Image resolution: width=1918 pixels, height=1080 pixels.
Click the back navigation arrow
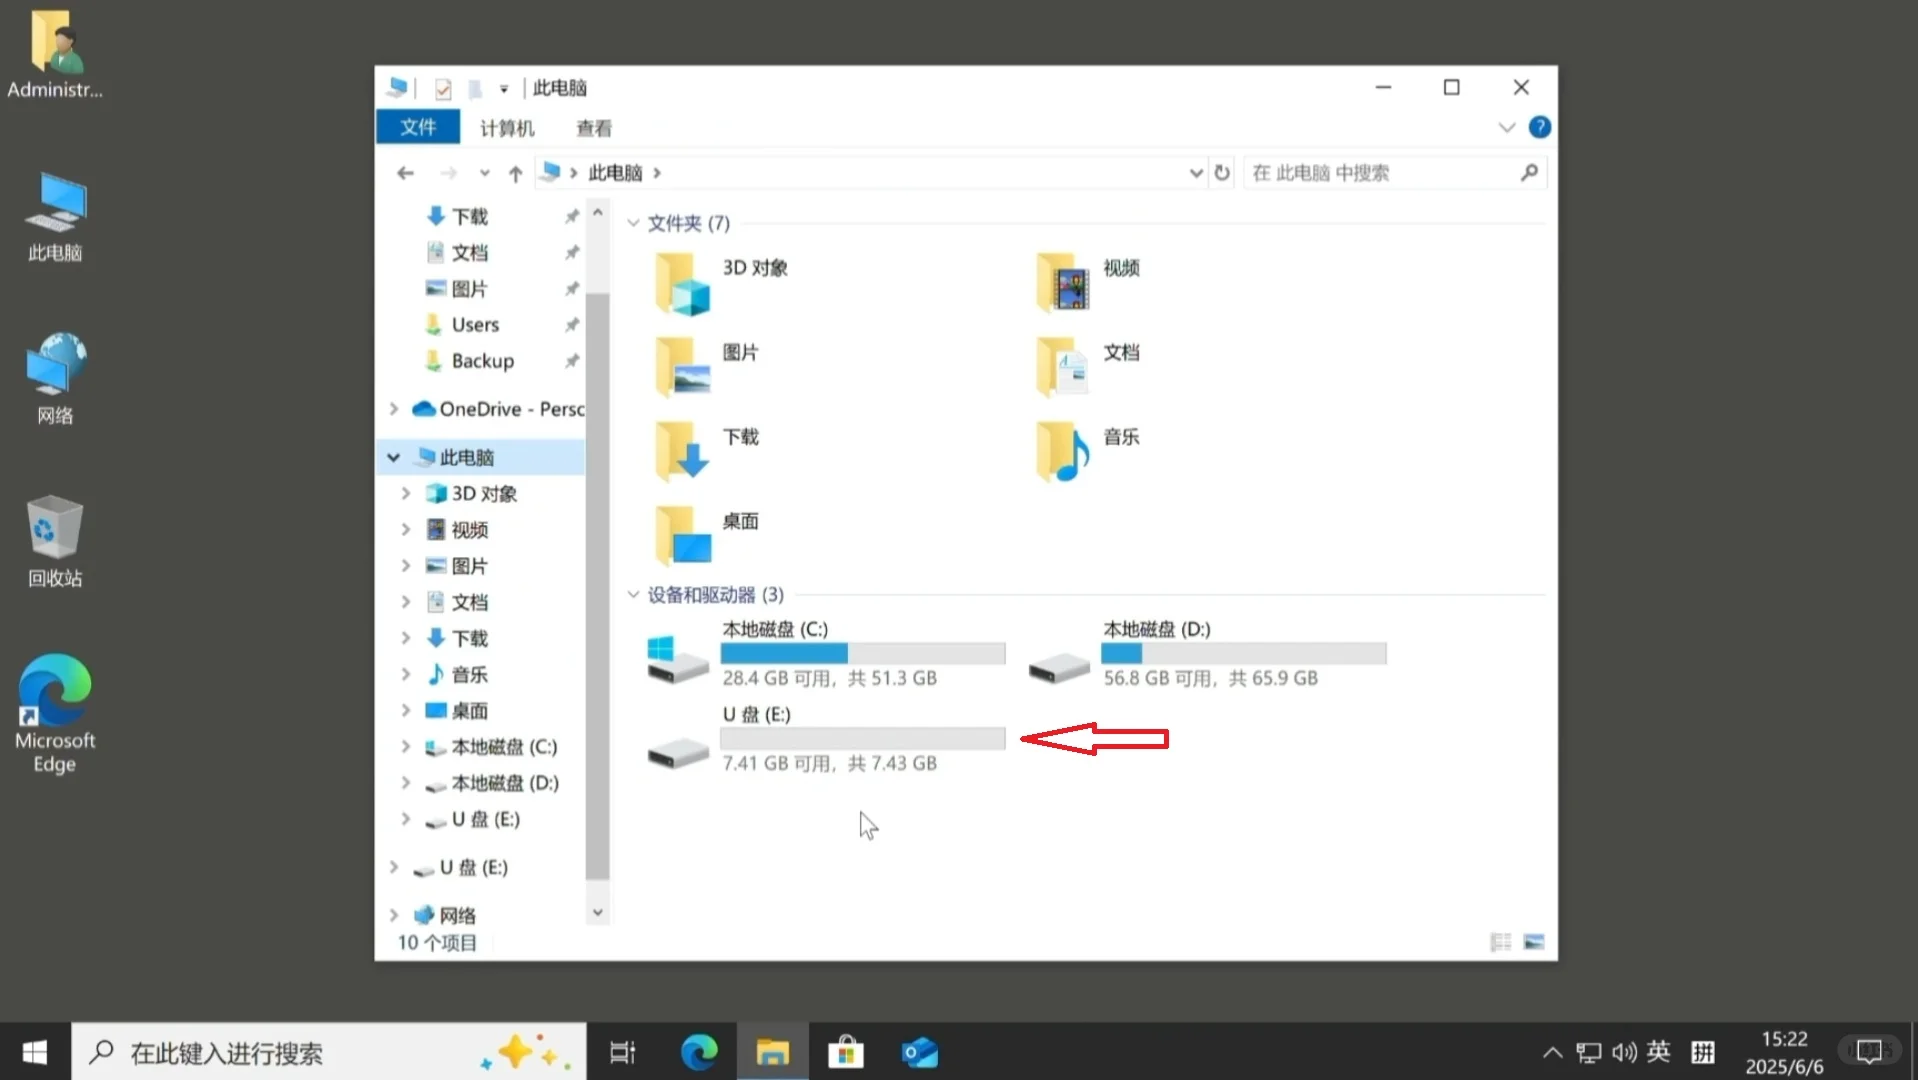405,172
